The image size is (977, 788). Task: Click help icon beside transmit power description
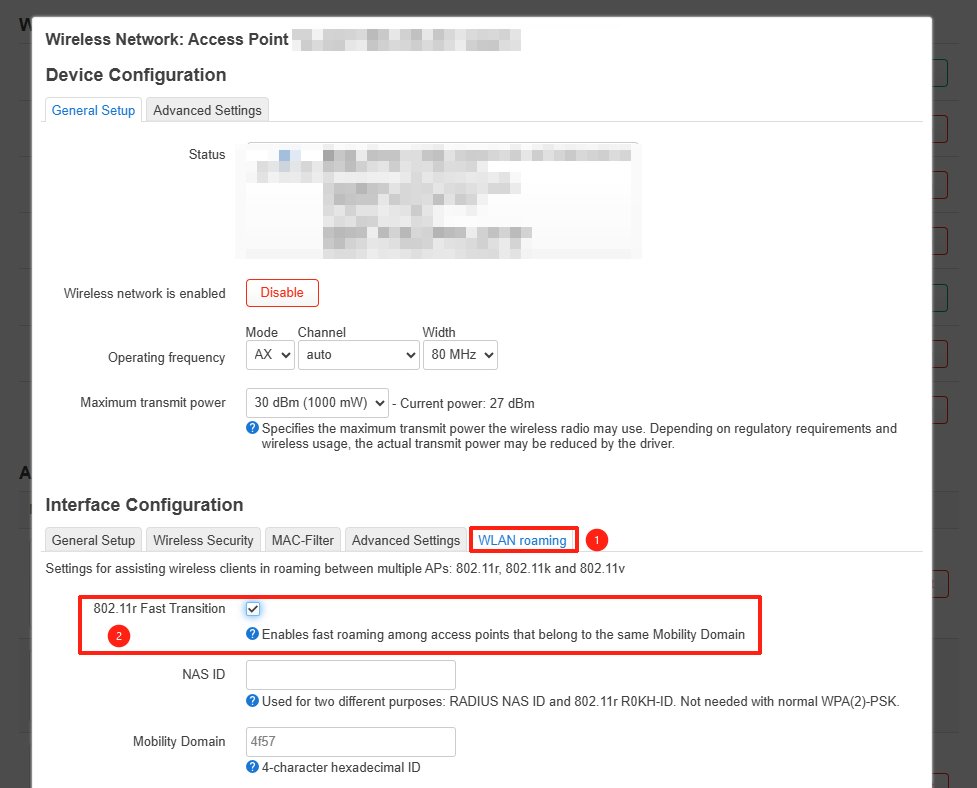[x=253, y=428]
